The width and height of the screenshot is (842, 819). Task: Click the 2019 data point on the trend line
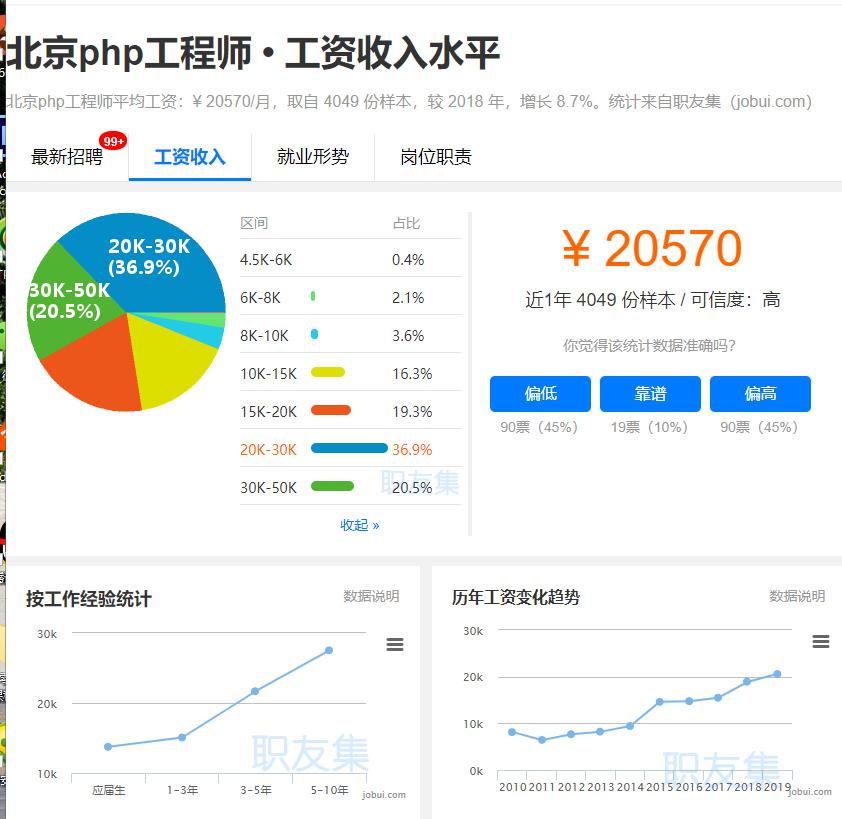coord(777,674)
